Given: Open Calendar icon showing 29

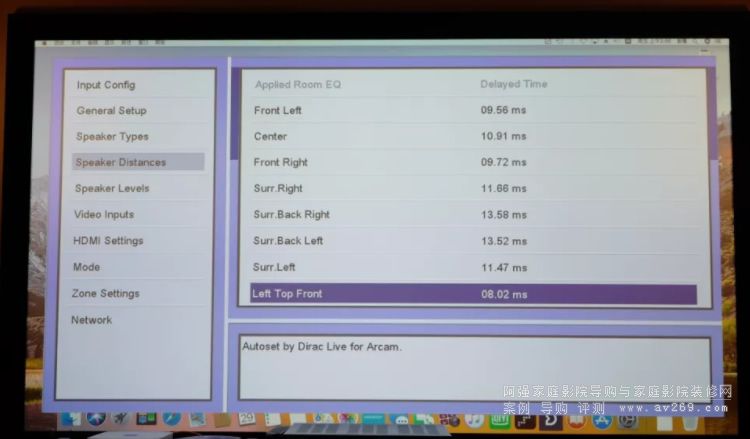Looking at the screenshot, I should [246, 418].
